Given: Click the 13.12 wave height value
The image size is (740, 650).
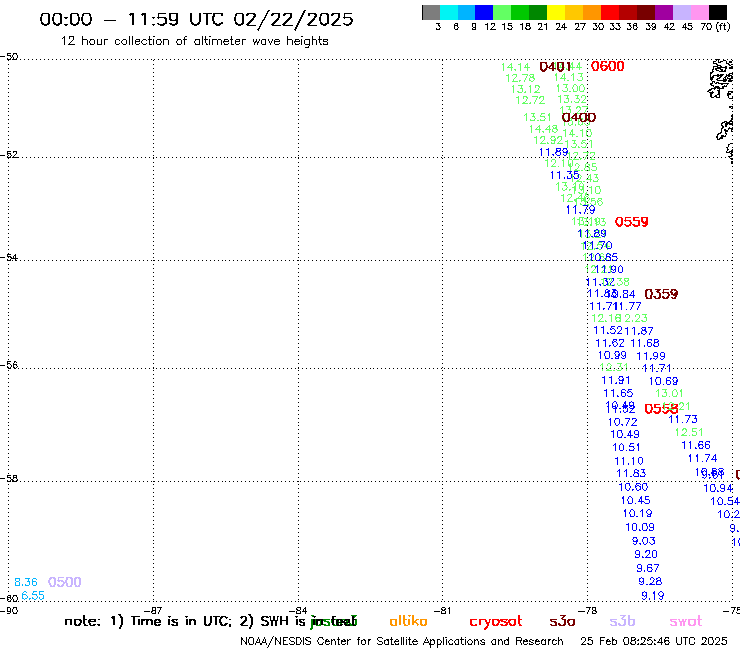Looking at the screenshot, I should pyautogui.click(x=526, y=89).
